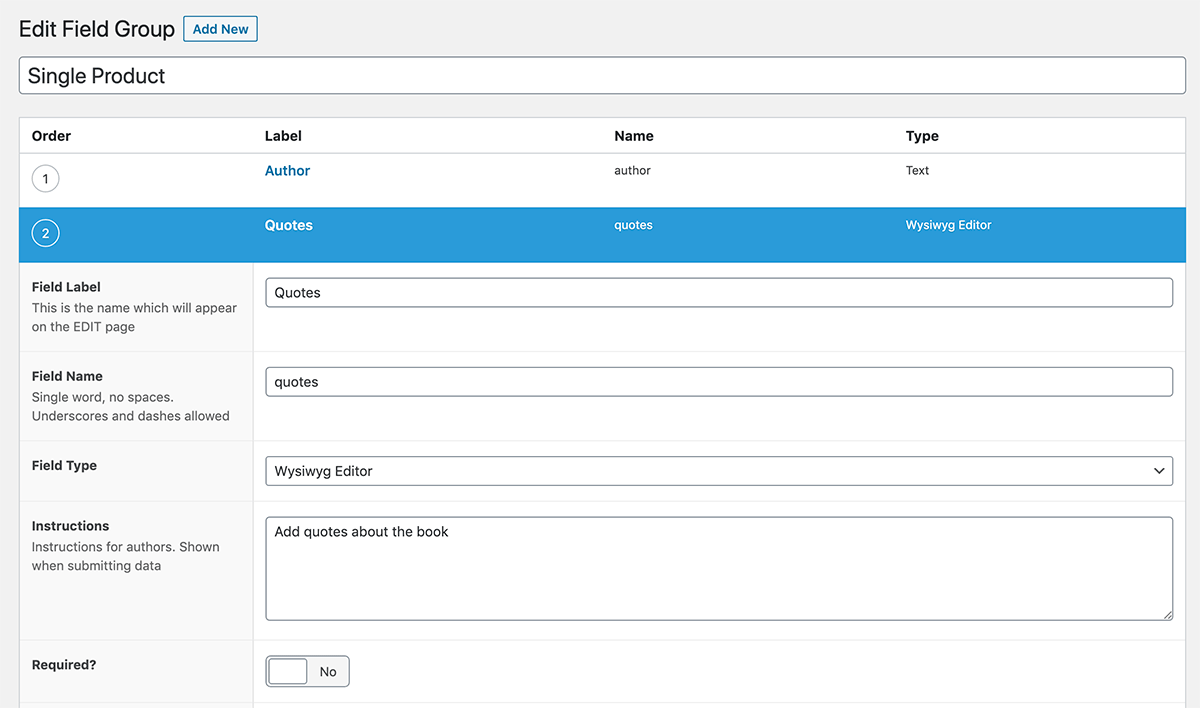Open the Author field link
The height and width of the screenshot is (708, 1200).
click(x=287, y=171)
